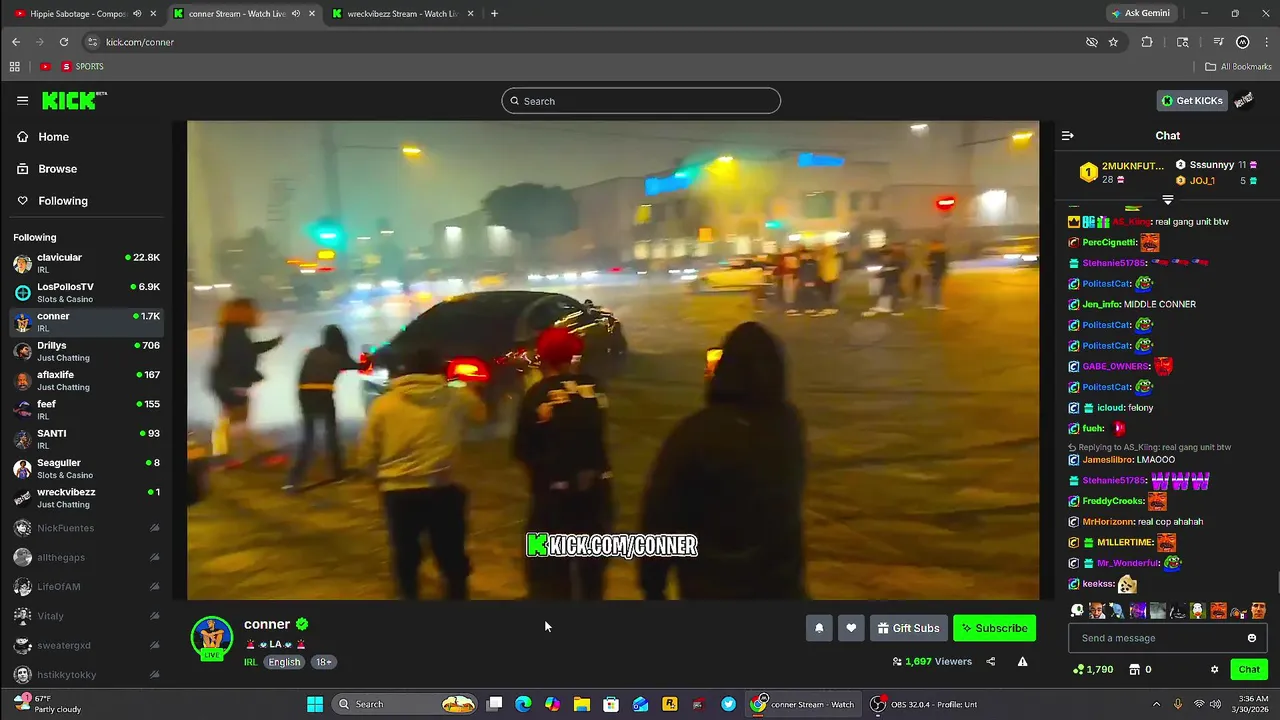1280x720 pixels.
Task: Open SPORTS bookmark
Action: tap(82, 66)
